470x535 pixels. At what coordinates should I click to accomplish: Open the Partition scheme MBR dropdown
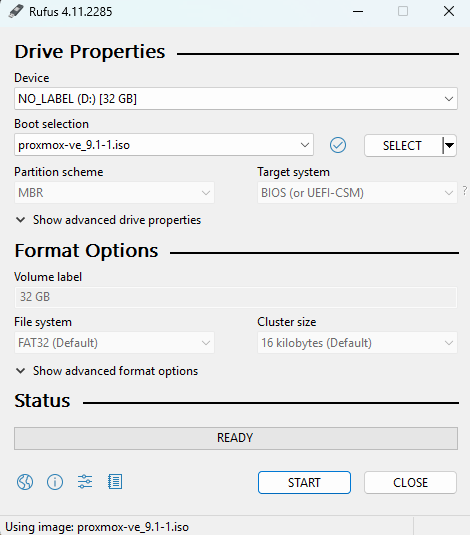pos(114,193)
